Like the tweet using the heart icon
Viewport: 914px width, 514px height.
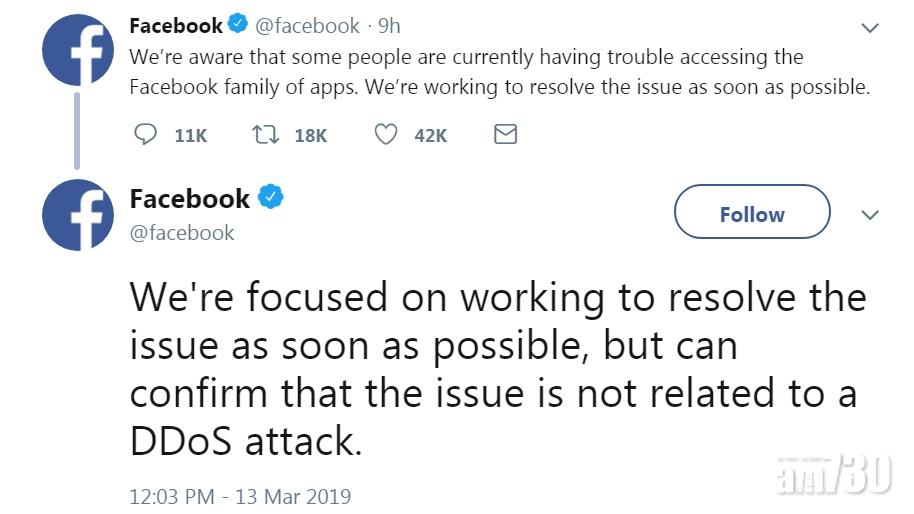pos(385,134)
